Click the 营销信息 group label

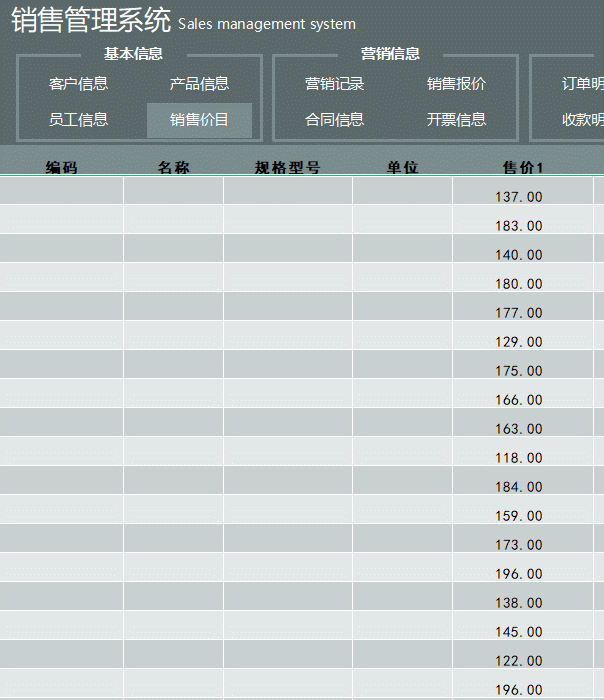(390, 54)
